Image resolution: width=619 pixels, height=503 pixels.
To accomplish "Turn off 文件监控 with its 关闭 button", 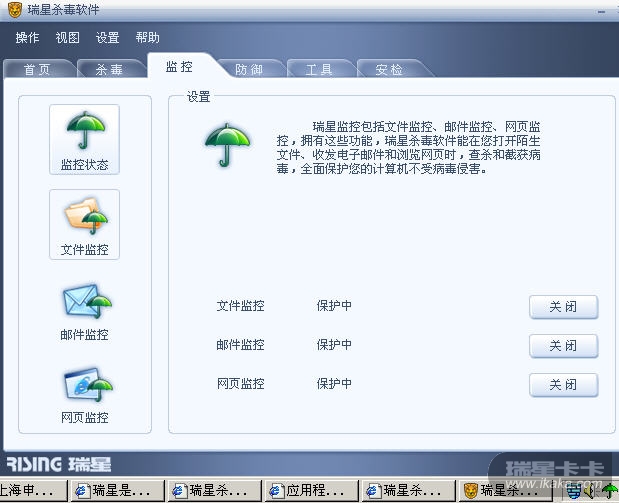I will pyautogui.click(x=563, y=306).
